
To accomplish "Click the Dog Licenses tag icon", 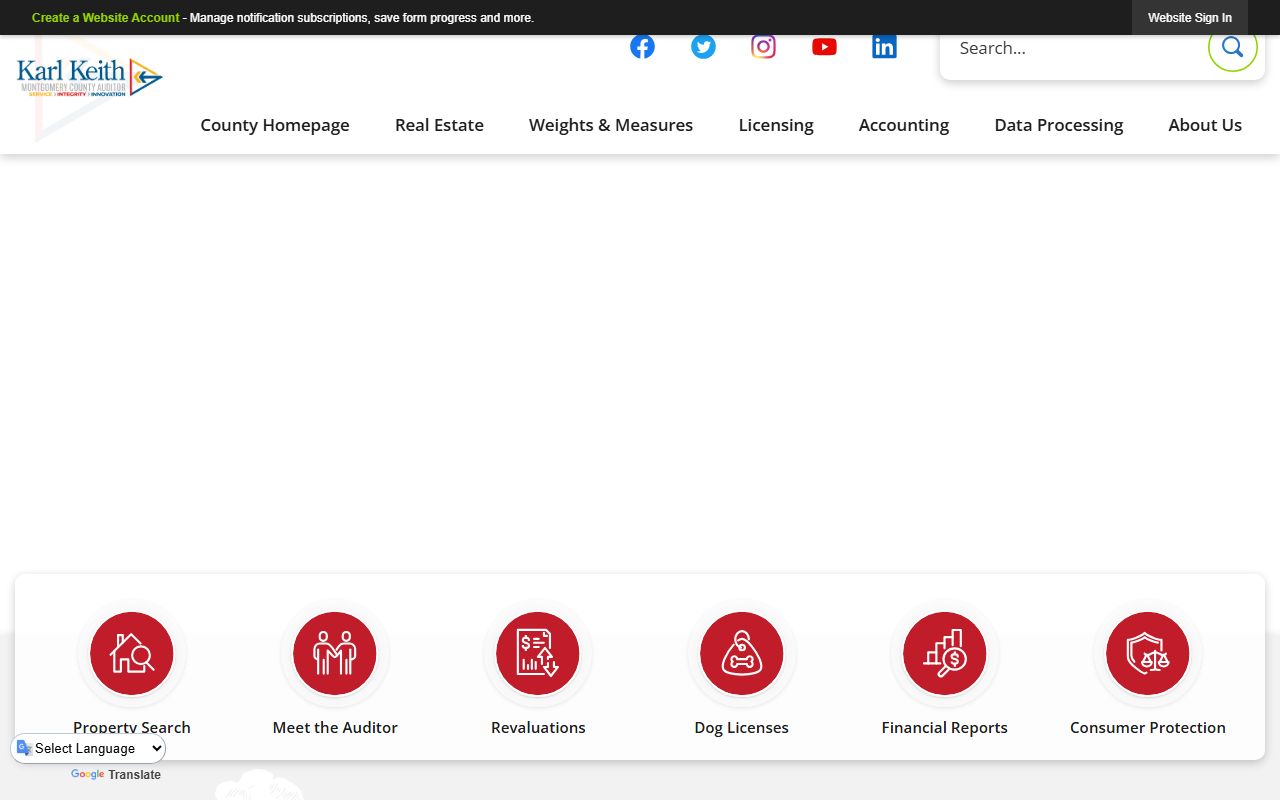I will coord(741,653).
